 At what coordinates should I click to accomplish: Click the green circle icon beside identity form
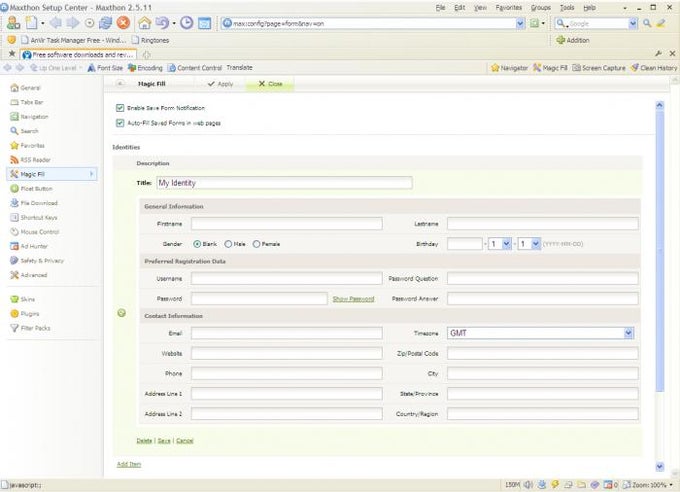pos(122,313)
